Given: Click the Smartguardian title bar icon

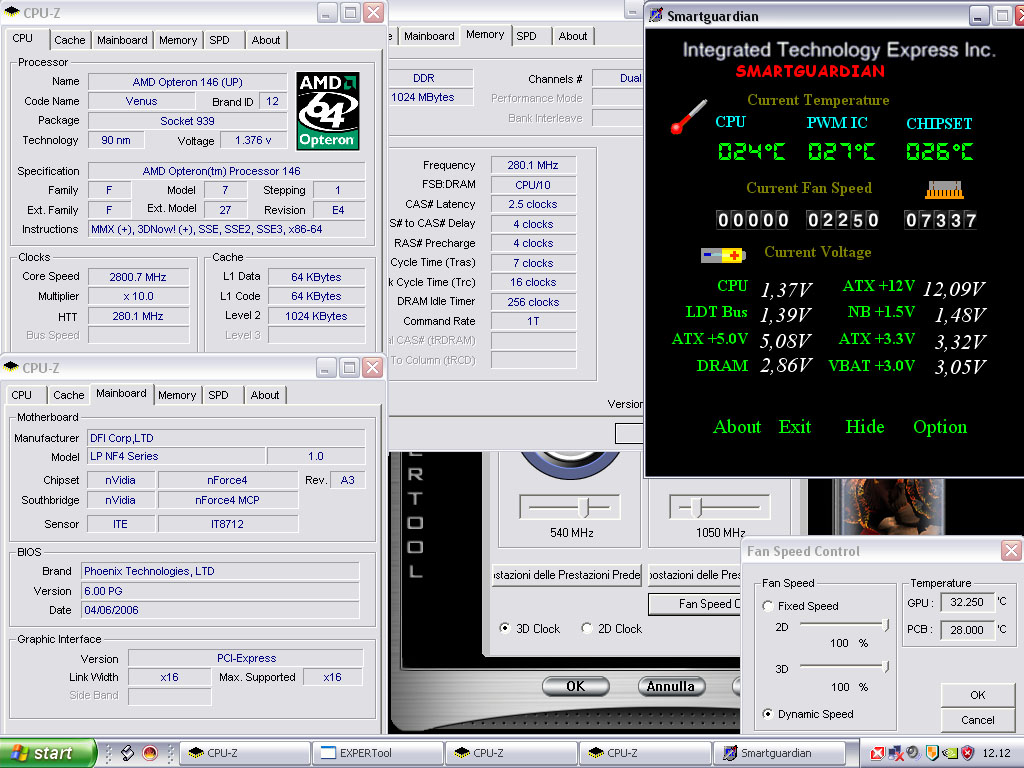Looking at the screenshot, I should [x=656, y=15].
